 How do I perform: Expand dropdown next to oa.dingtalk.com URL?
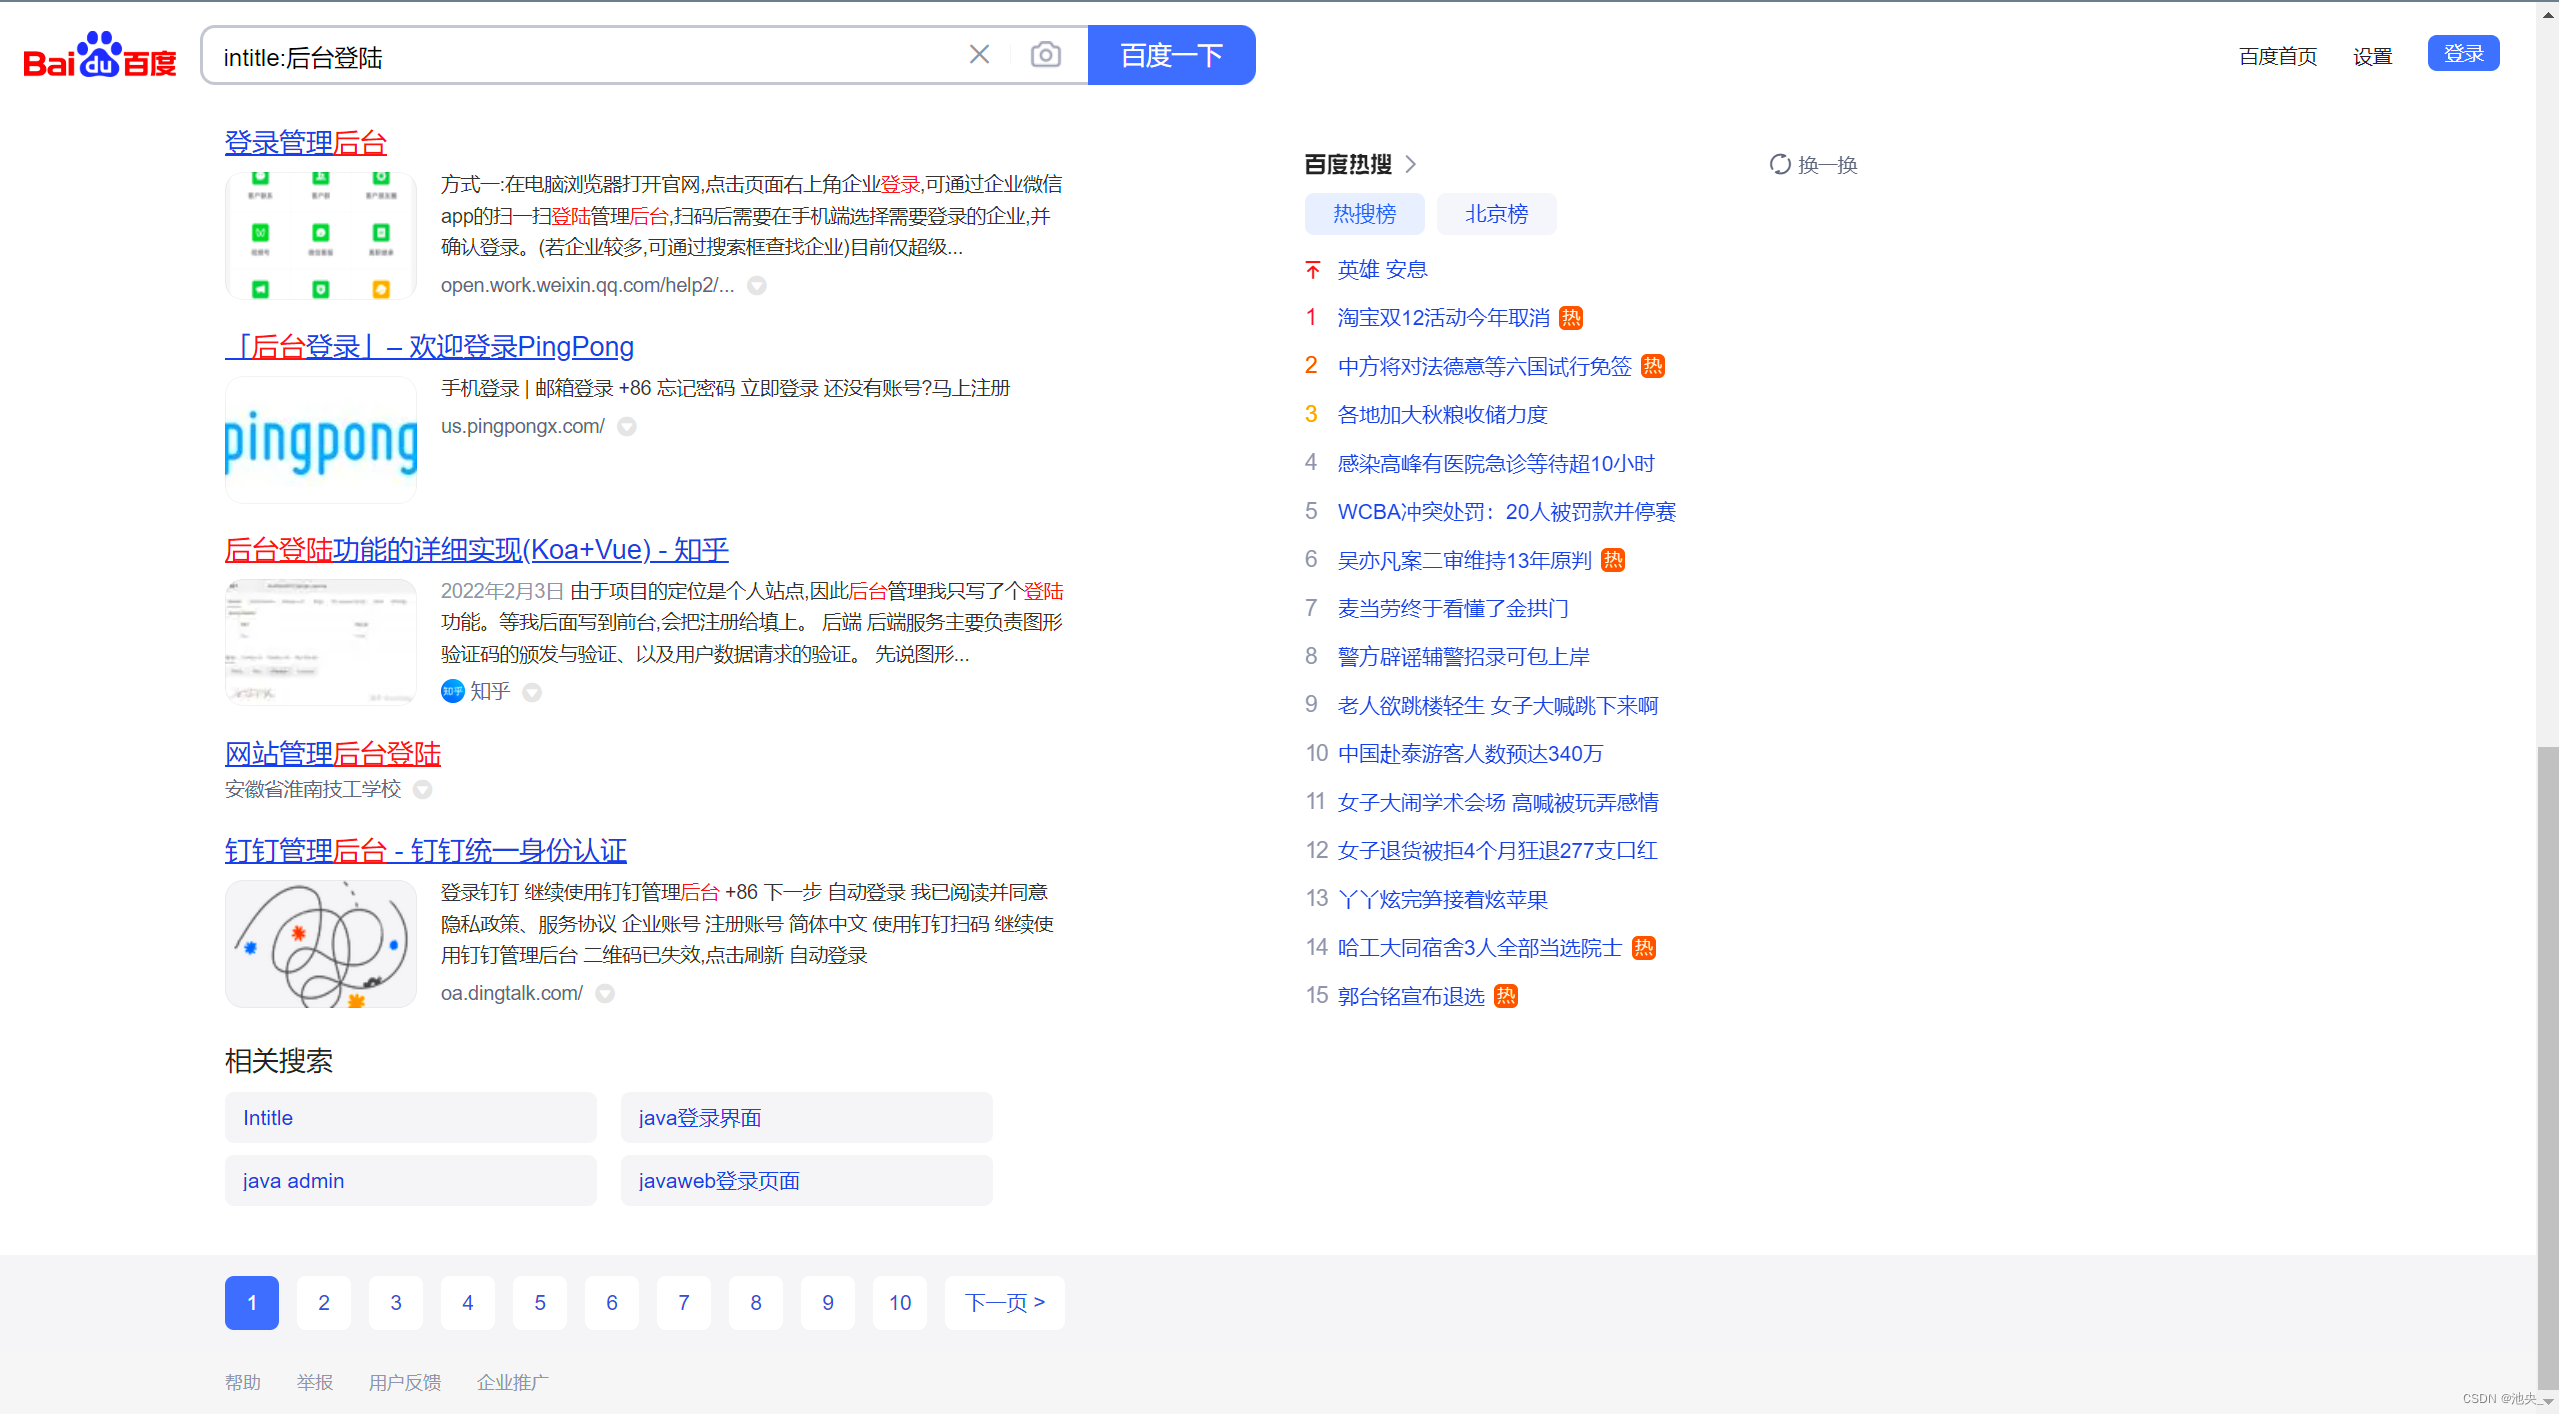point(605,994)
